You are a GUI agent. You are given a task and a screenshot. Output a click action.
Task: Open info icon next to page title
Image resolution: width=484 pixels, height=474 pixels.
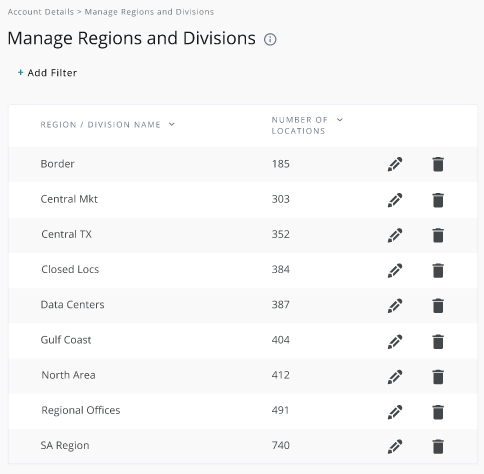tap(270, 39)
